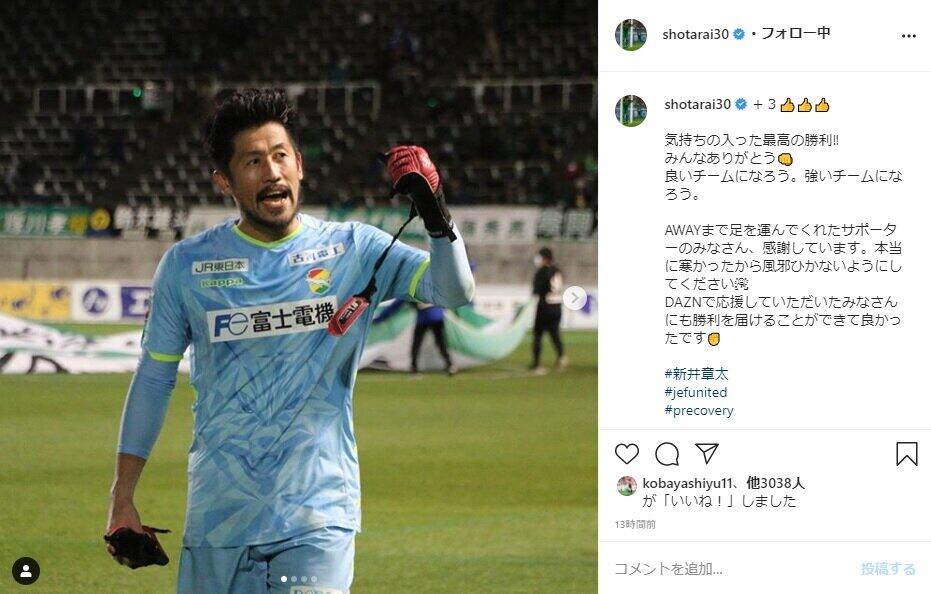Click 投稿する post button

click(x=888, y=569)
